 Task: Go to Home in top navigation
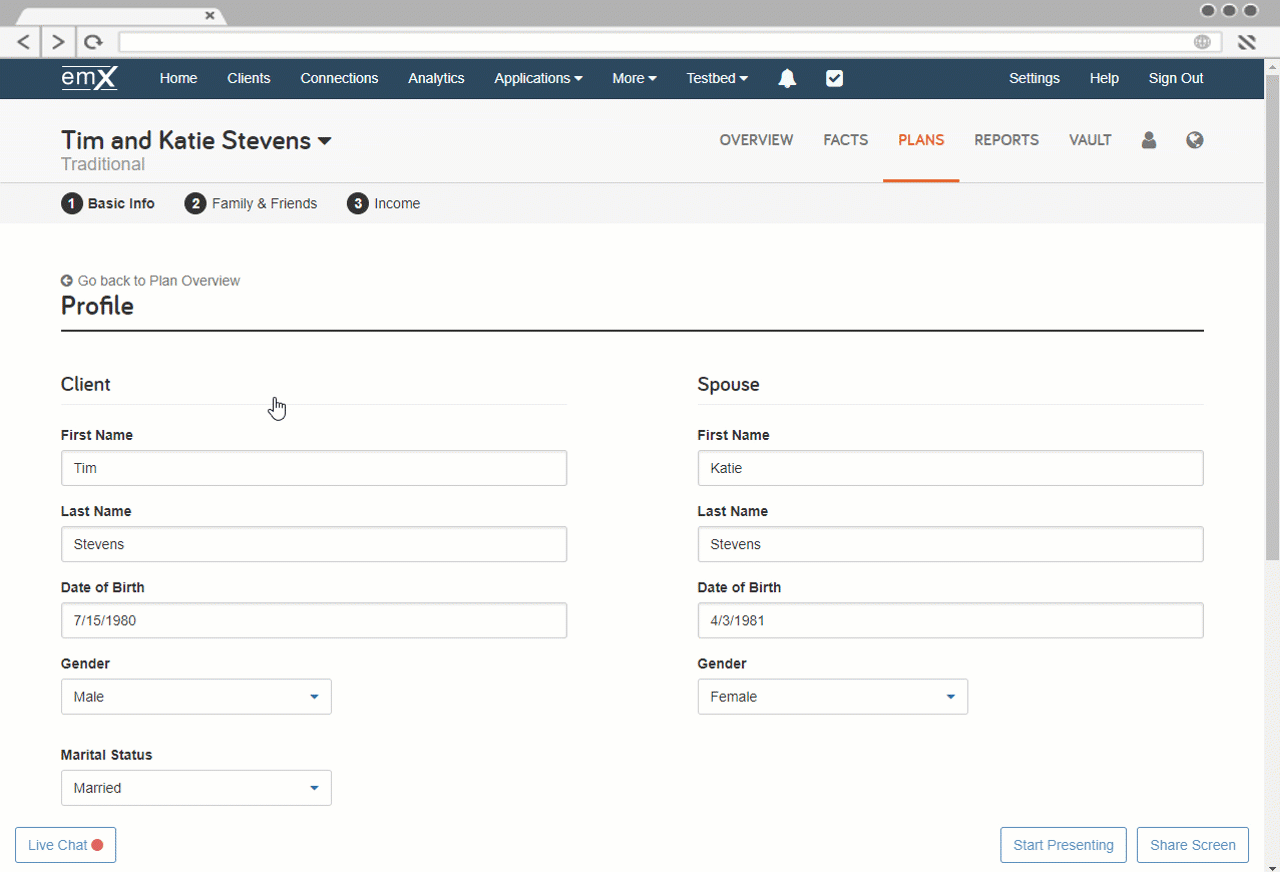(x=178, y=78)
